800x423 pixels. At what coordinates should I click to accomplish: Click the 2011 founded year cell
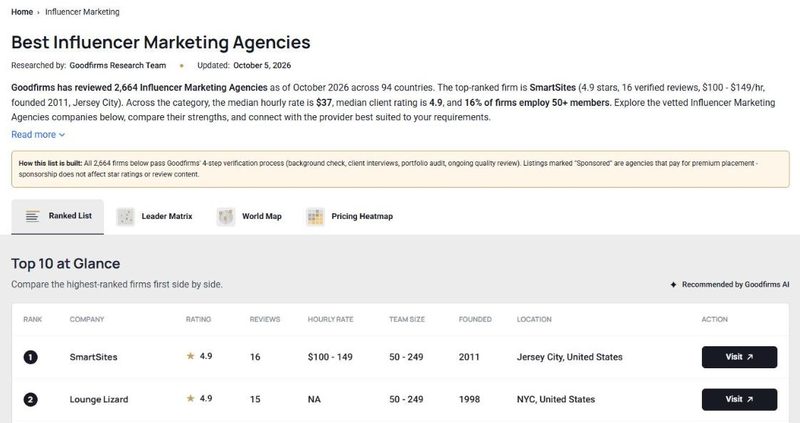pos(469,357)
